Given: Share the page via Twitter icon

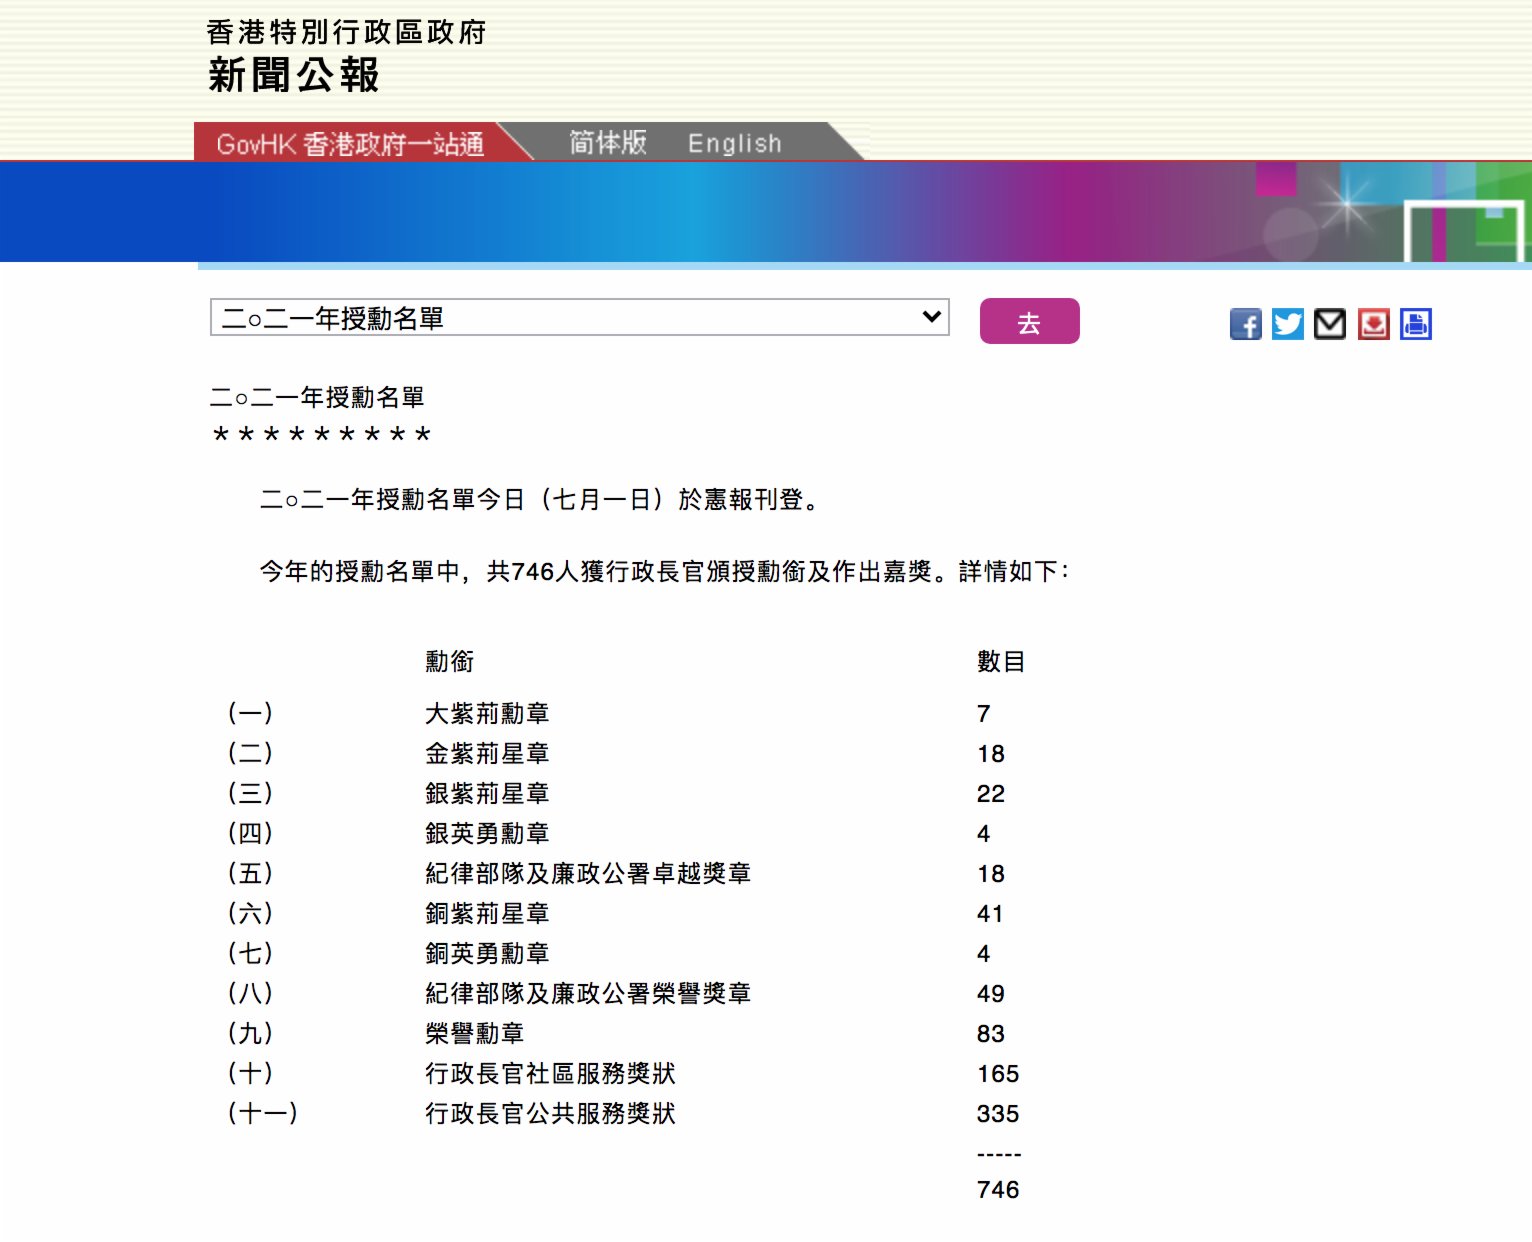Looking at the screenshot, I should click(x=1287, y=324).
